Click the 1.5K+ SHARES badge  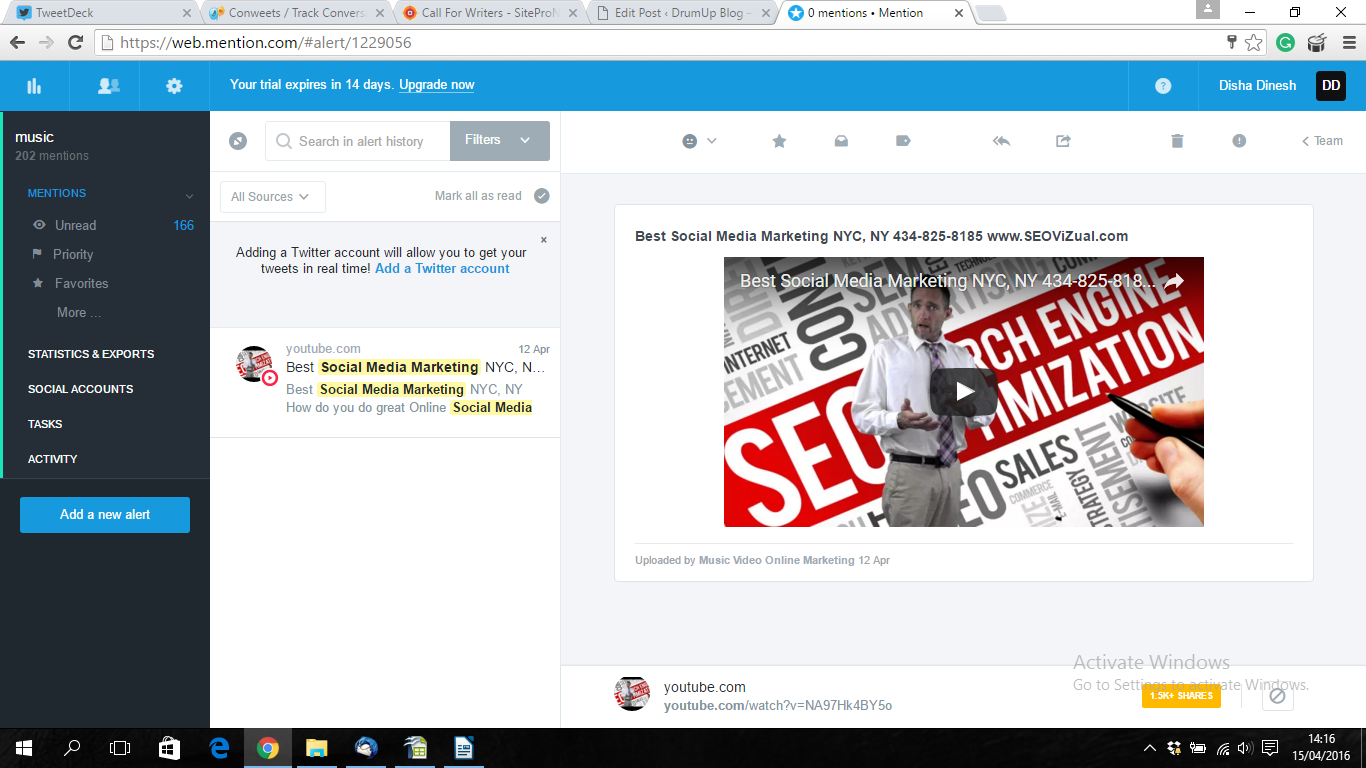pyautogui.click(x=1181, y=696)
